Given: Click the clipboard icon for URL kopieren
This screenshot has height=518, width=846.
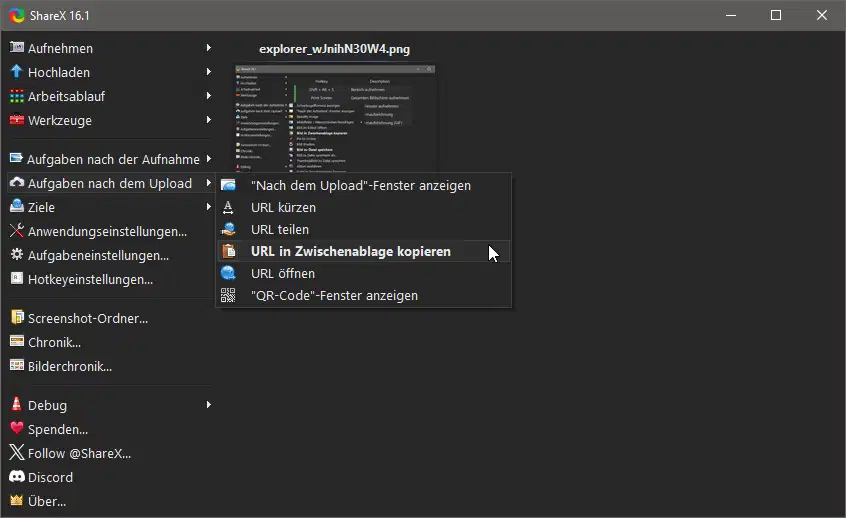Looking at the screenshot, I should 229,251.
